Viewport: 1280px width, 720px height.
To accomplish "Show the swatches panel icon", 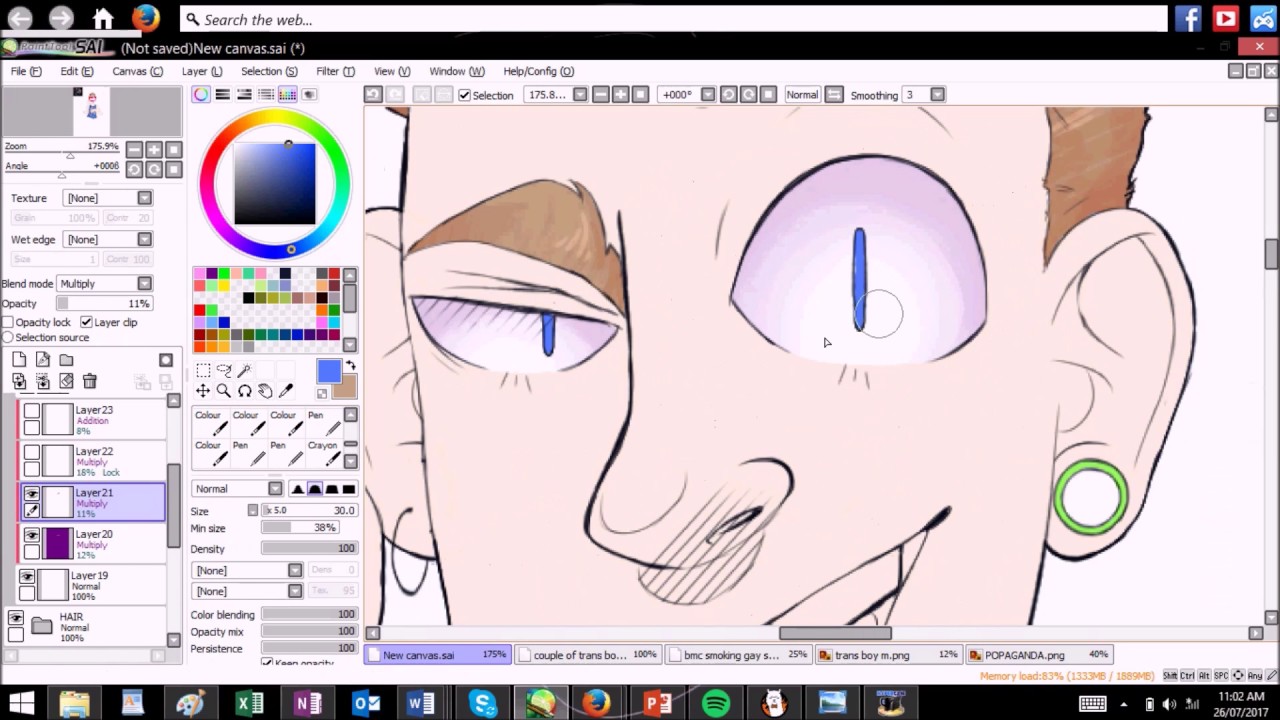I will tap(287, 94).
